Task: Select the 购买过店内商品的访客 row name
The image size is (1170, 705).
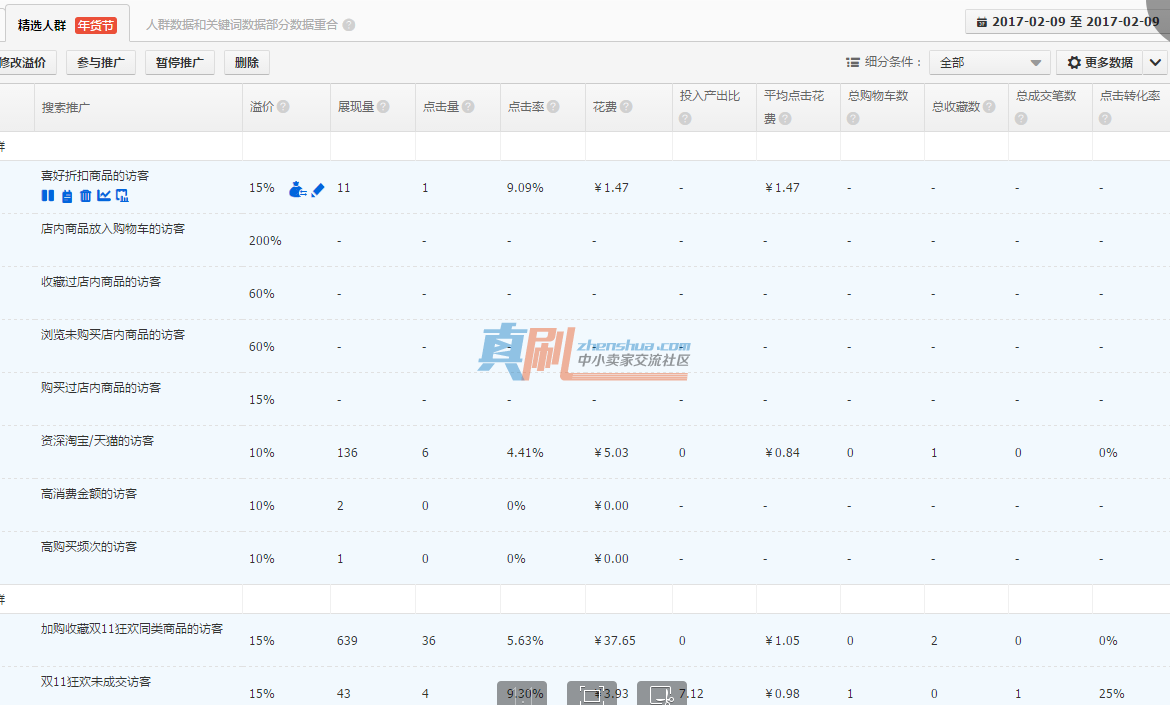Action: tap(101, 388)
